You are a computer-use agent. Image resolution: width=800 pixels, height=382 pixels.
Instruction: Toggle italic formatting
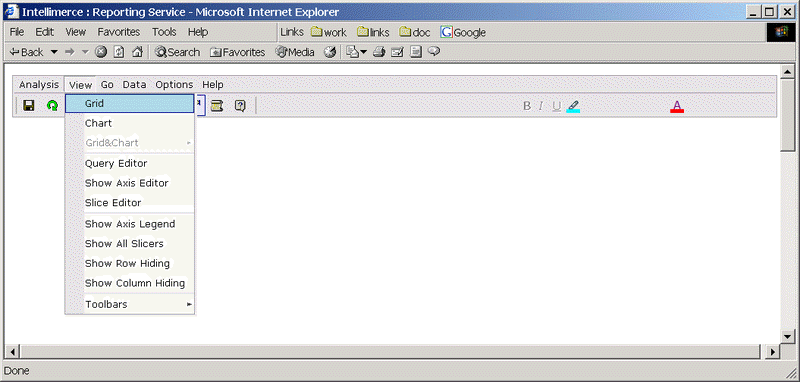pyautogui.click(x=541, y=106)
